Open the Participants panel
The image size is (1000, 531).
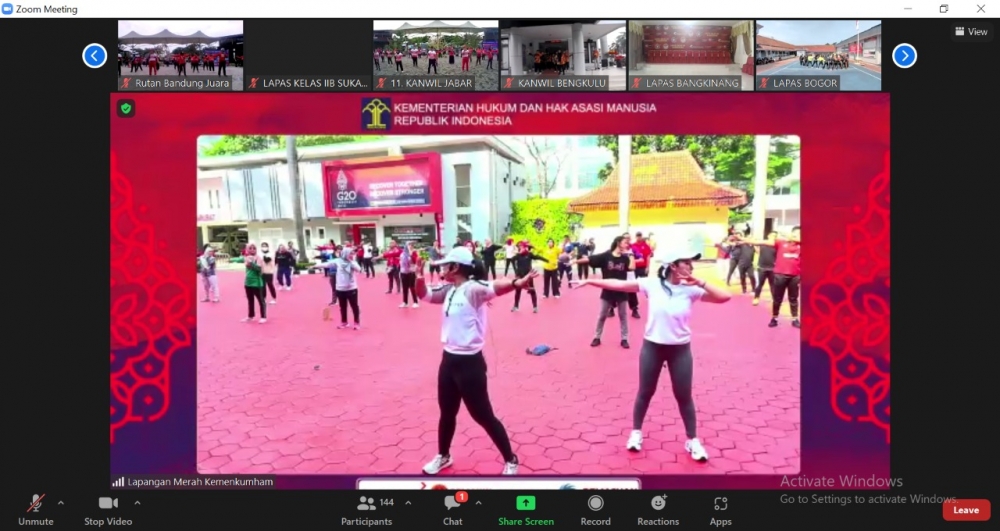tap(366, 510)
